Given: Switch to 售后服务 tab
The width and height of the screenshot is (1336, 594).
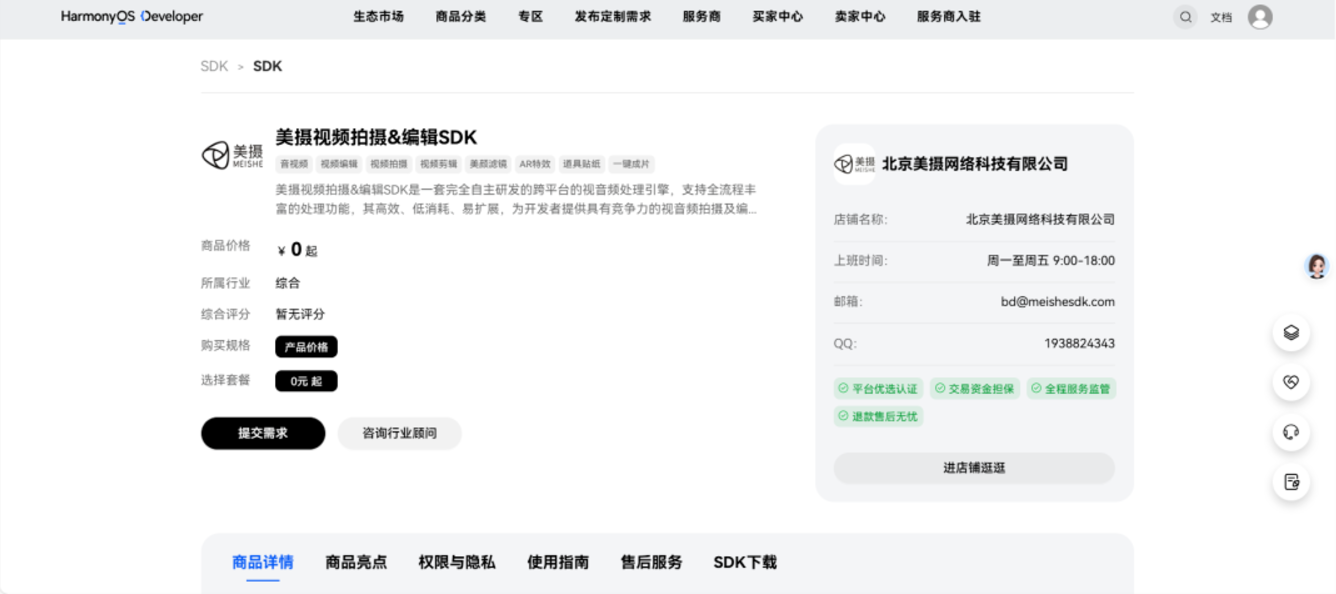Looking at the screenshot, I should [x=652, y=562].
